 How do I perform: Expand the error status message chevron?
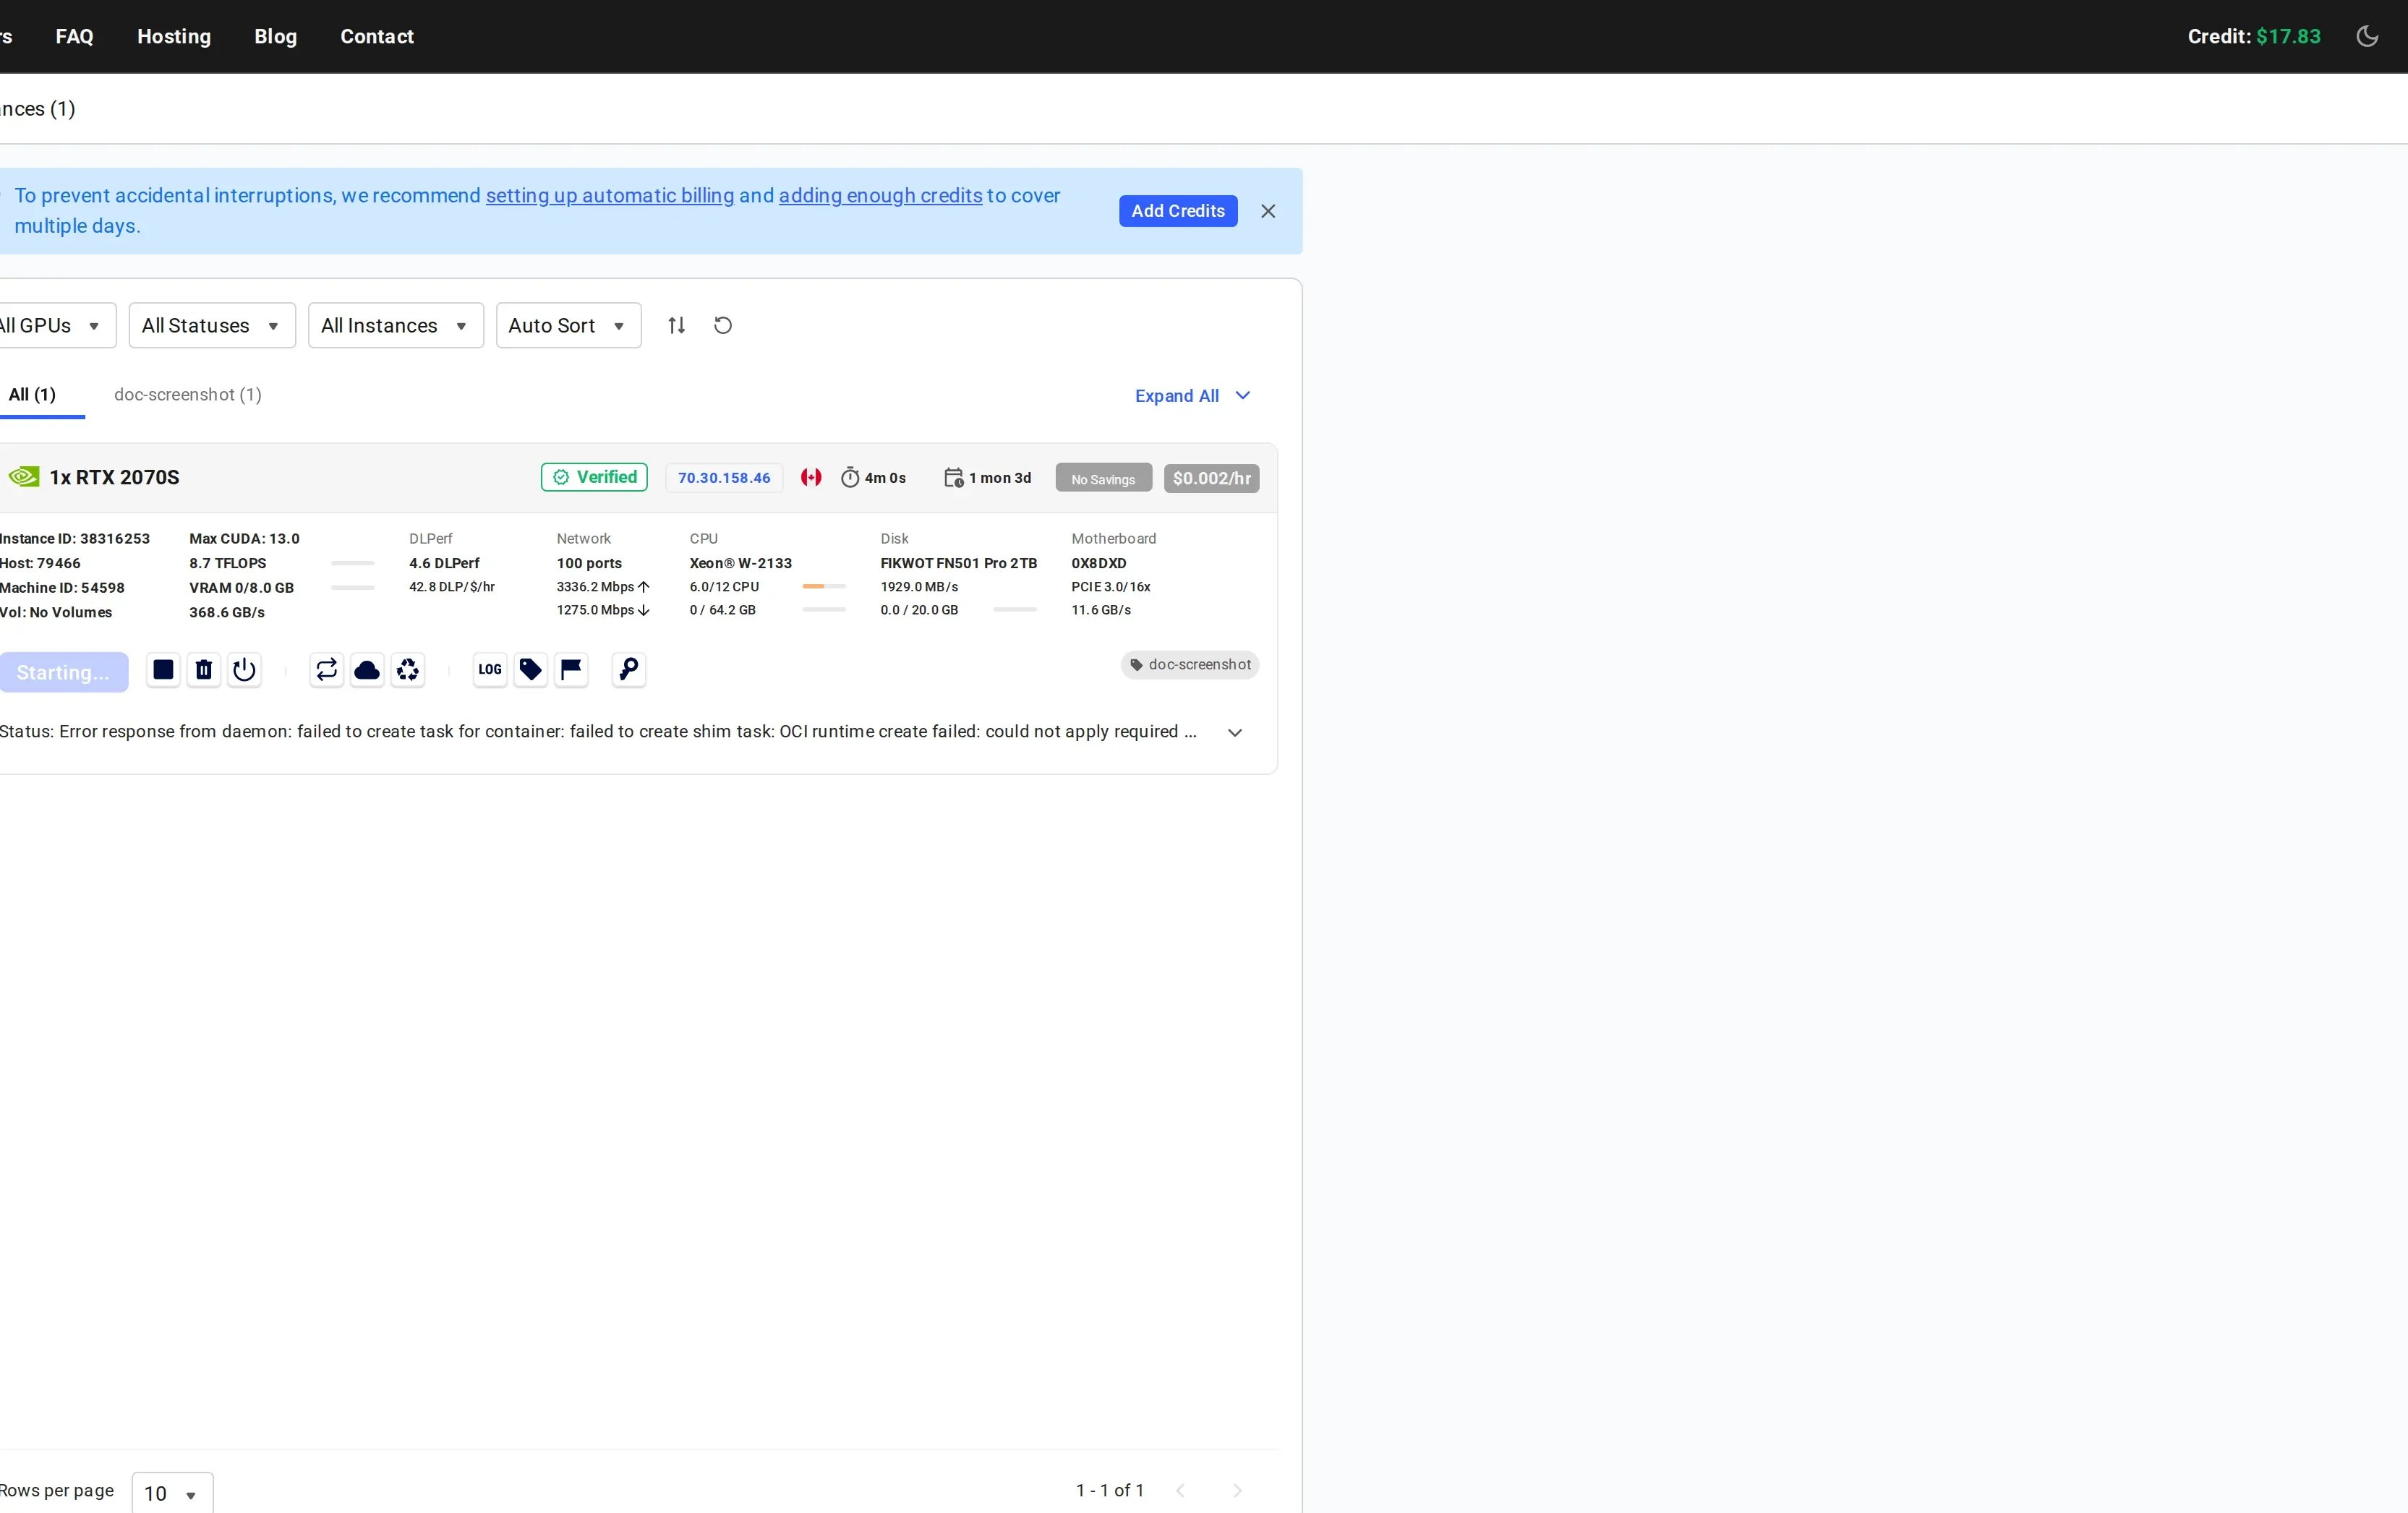click(1235, 732)
